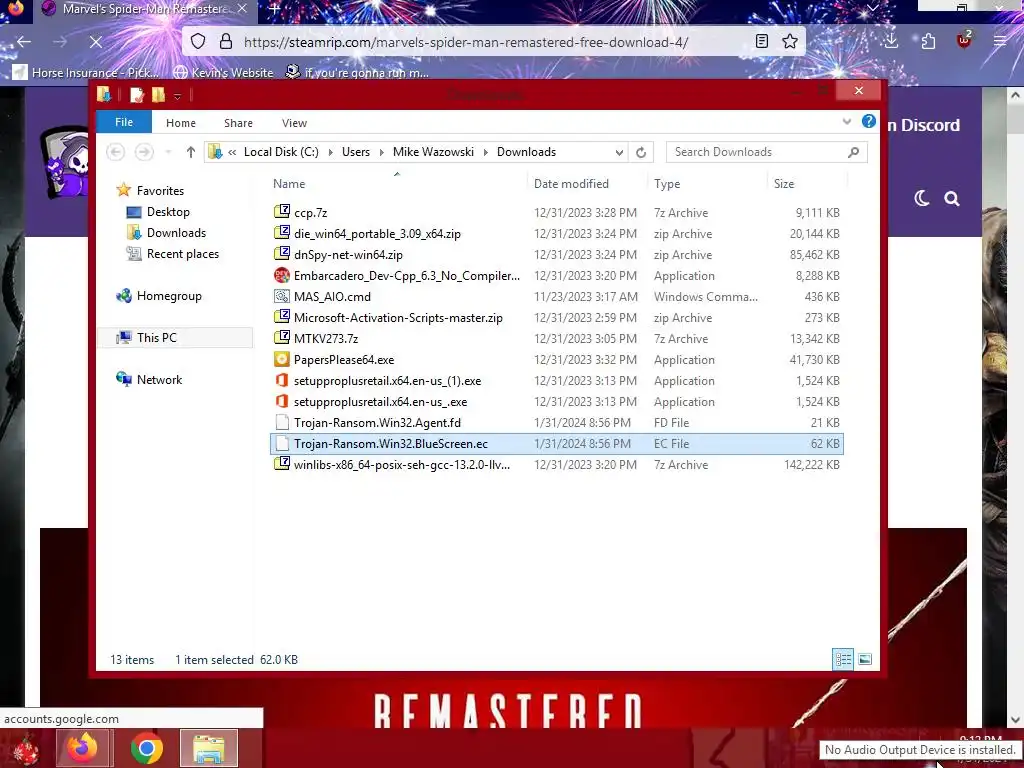Open Firefox extensions puzzle icon

(928, 42)
